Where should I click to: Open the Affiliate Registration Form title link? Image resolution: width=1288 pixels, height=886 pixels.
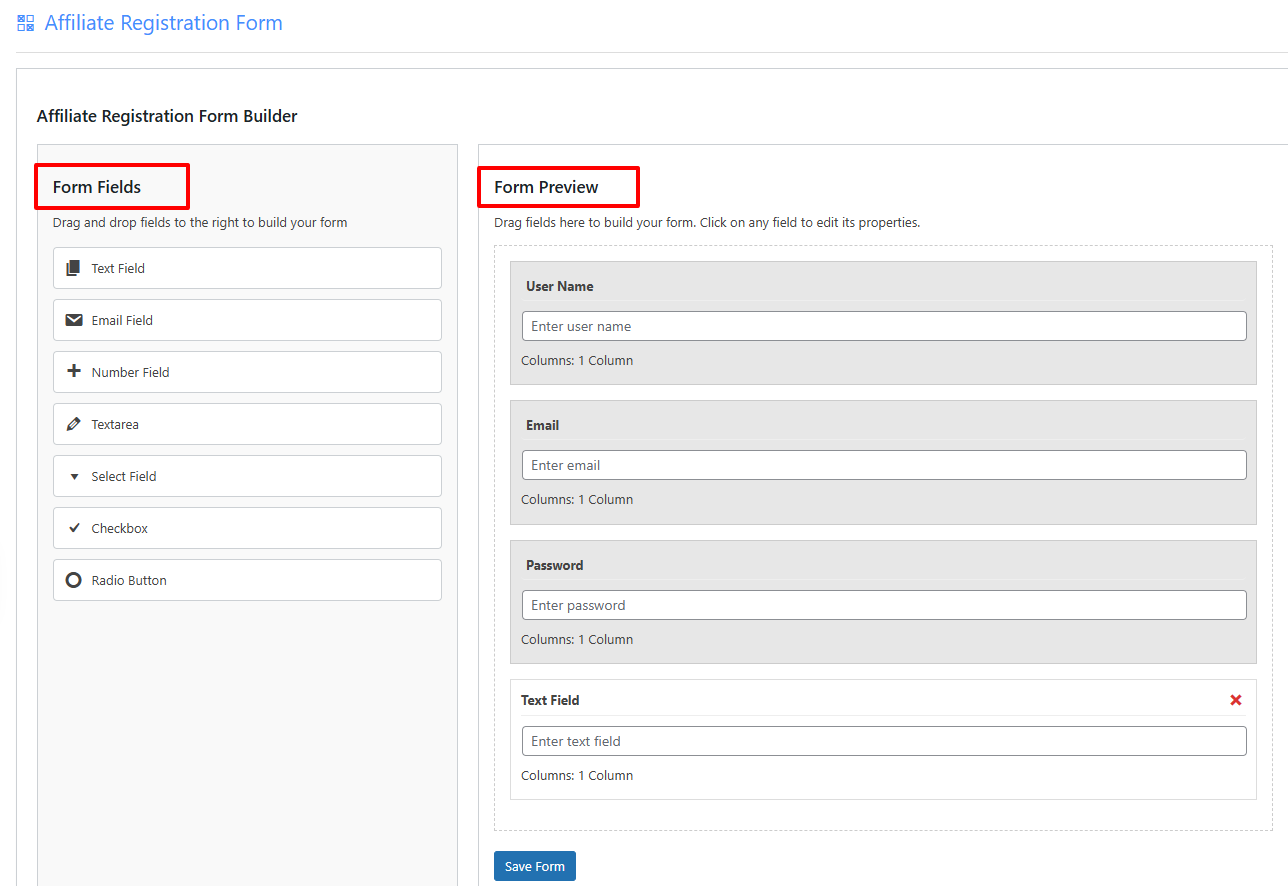(x=163, y=23)
